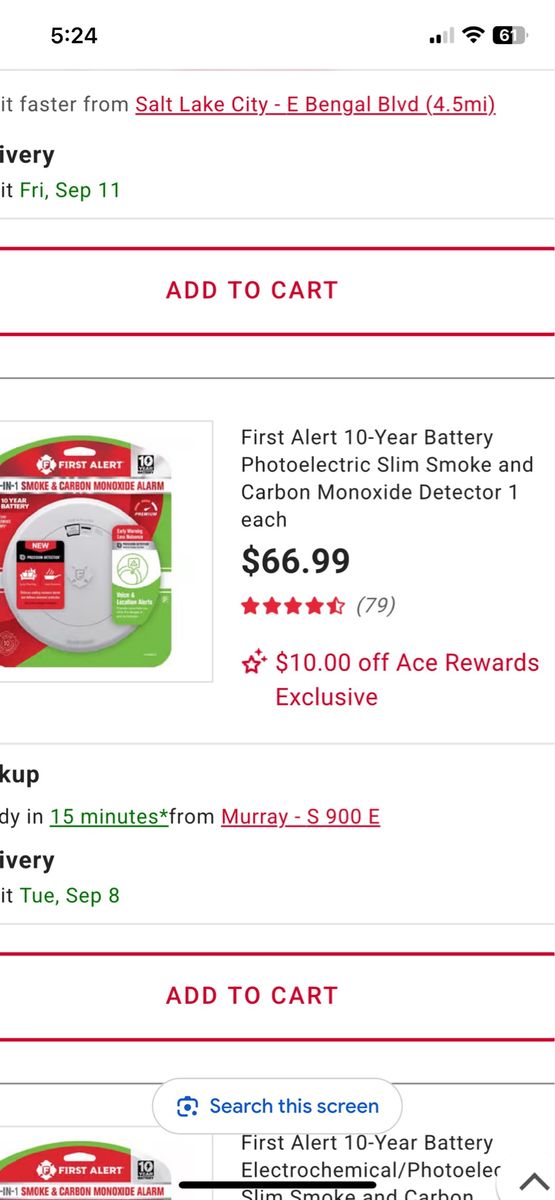
Task: Tap the battery indicator showing 61
Action: pos(509,36)
